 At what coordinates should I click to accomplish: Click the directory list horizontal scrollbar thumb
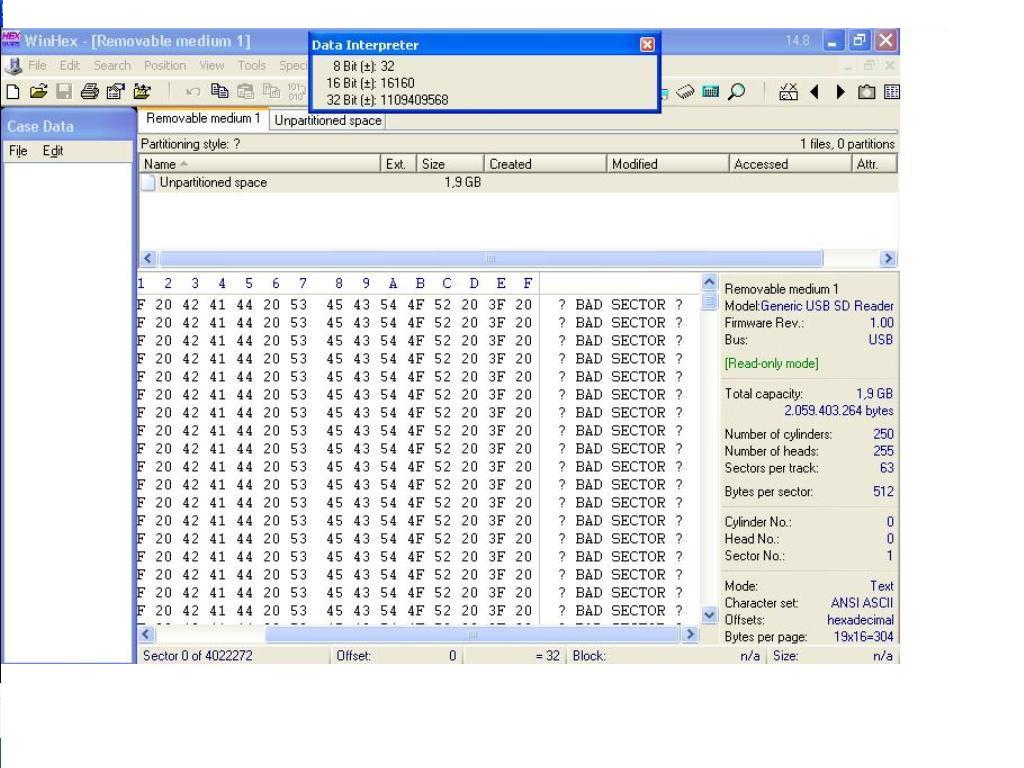pos(490,258)
